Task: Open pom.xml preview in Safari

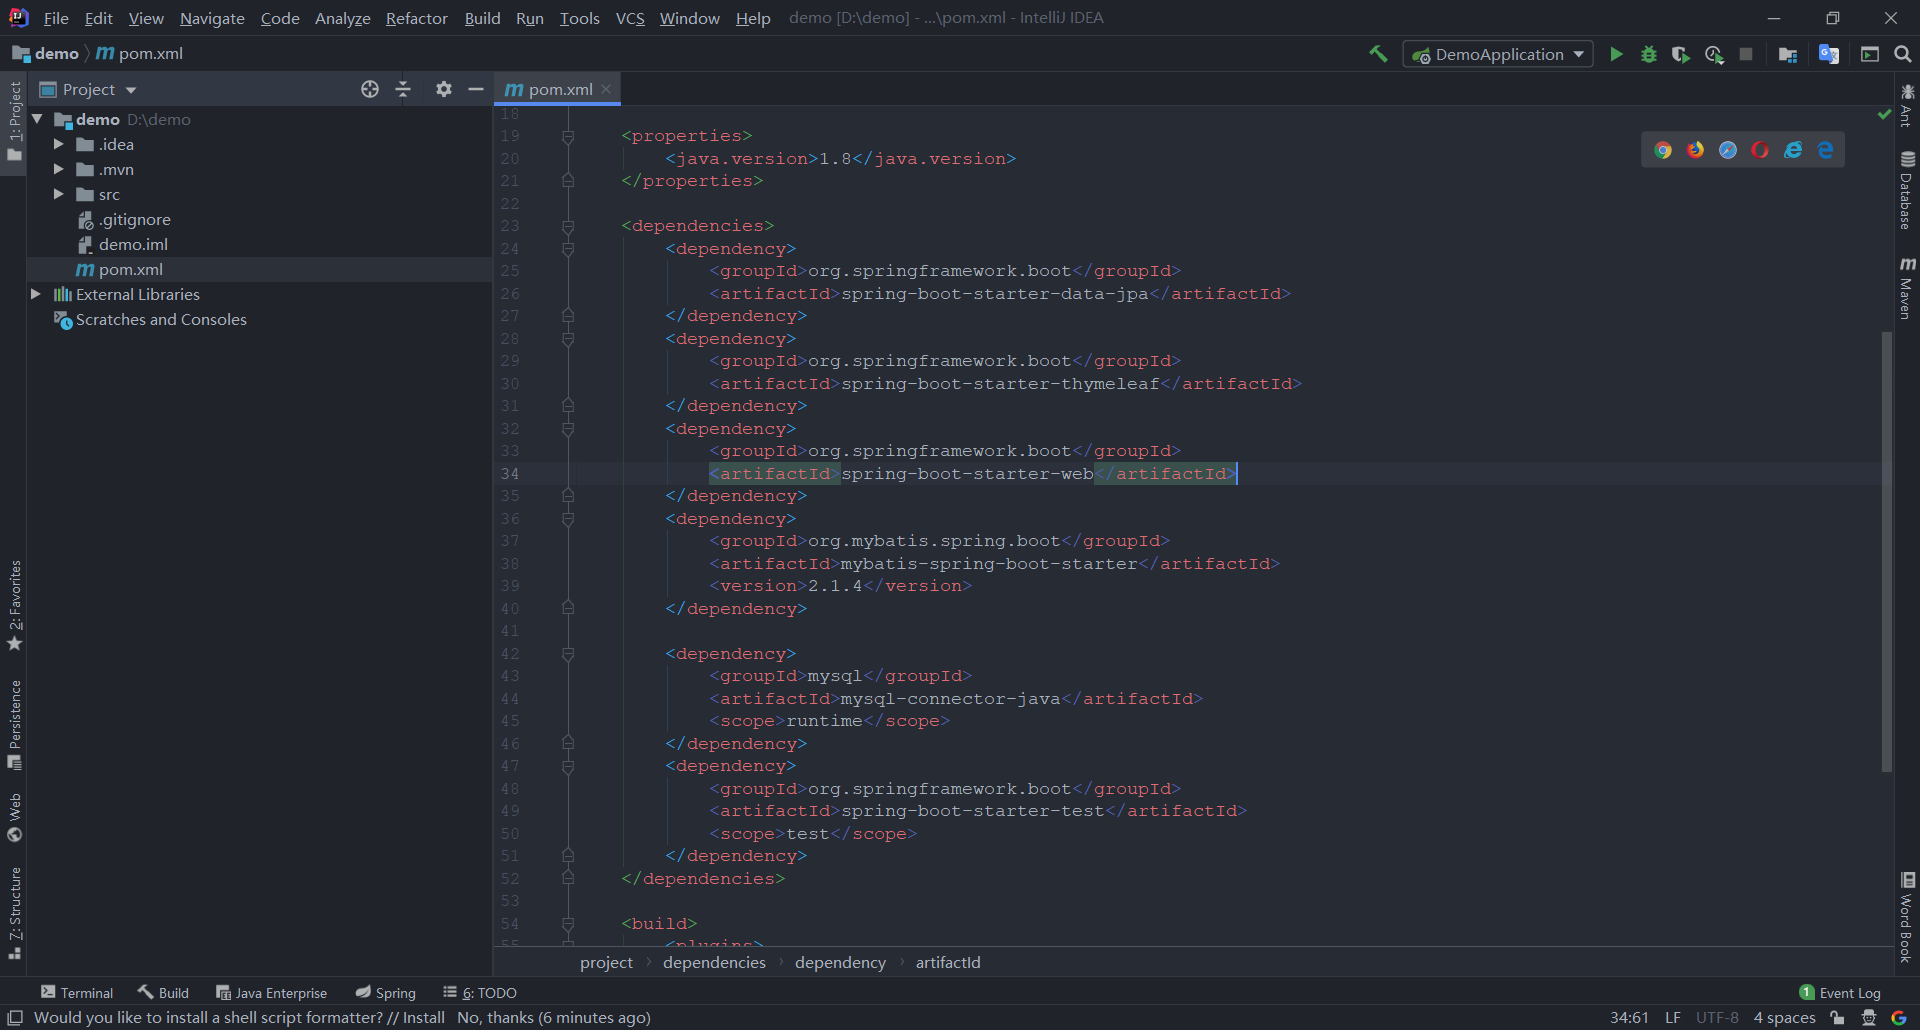Action: pyautogui.click(x=1728, y=150)
